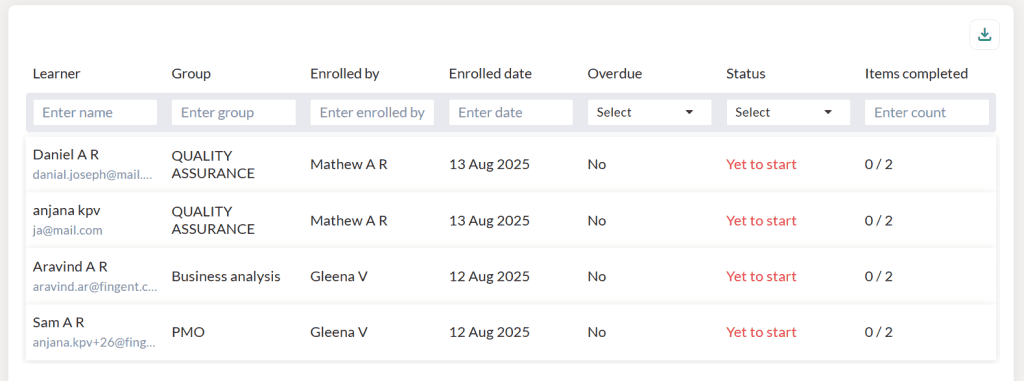The width and height of the screenshot is (1024, 381).
Task: Click Mathew A R in anjana kpv's row
Action: coord(349,221)
